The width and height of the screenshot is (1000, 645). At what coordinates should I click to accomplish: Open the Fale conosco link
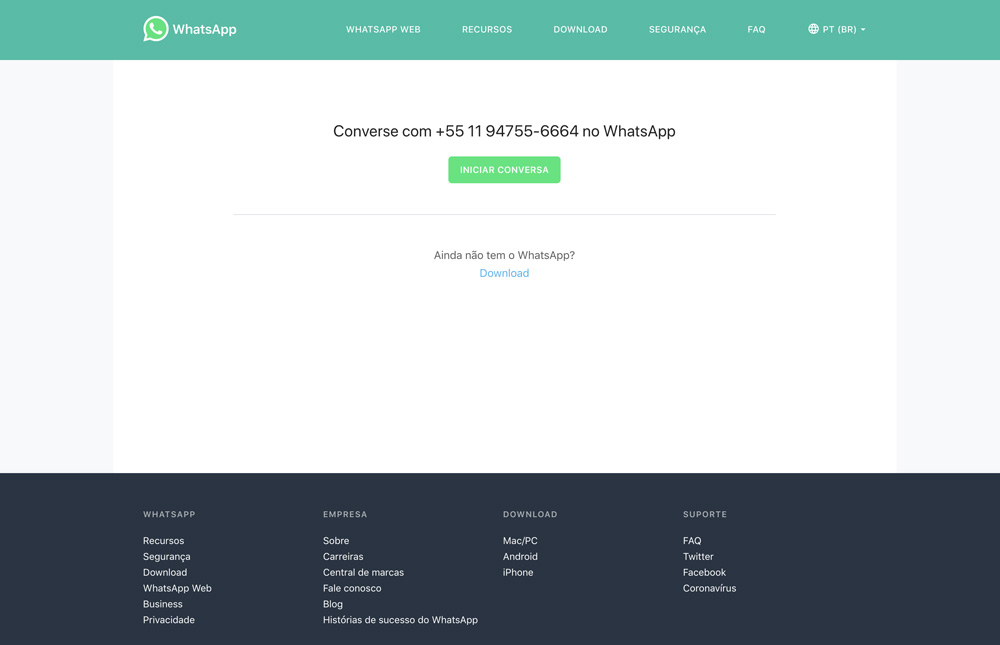tap(351, 588)
